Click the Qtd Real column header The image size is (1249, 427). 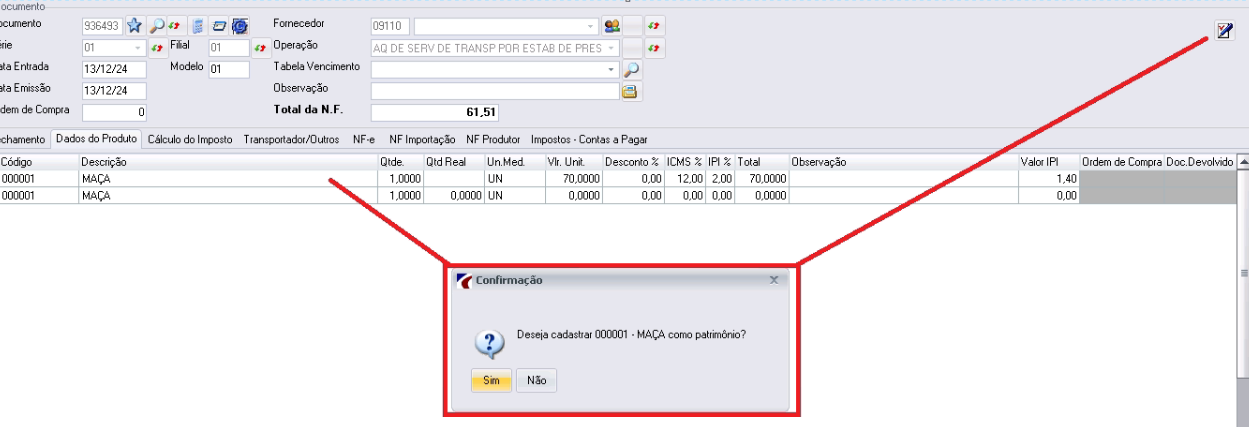[454, 161]
